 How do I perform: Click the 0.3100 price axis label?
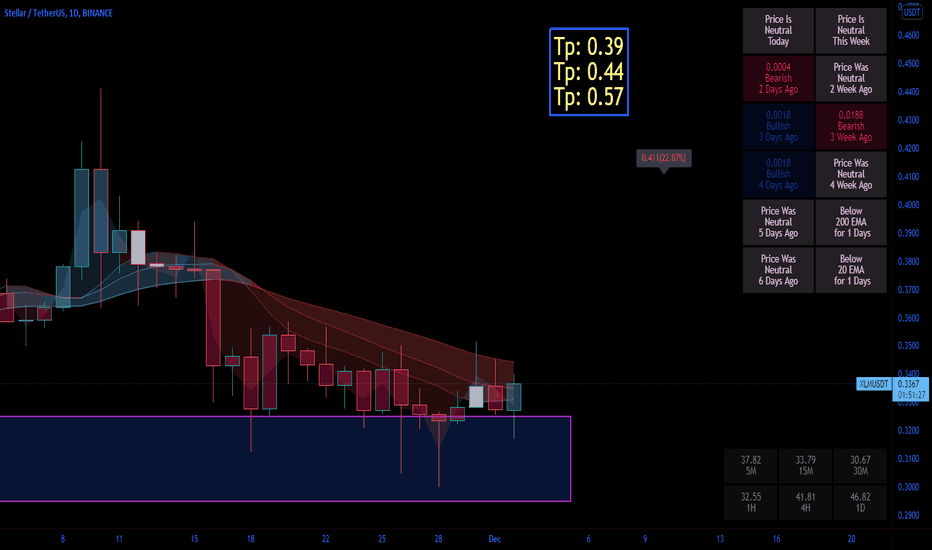point(908,458)
